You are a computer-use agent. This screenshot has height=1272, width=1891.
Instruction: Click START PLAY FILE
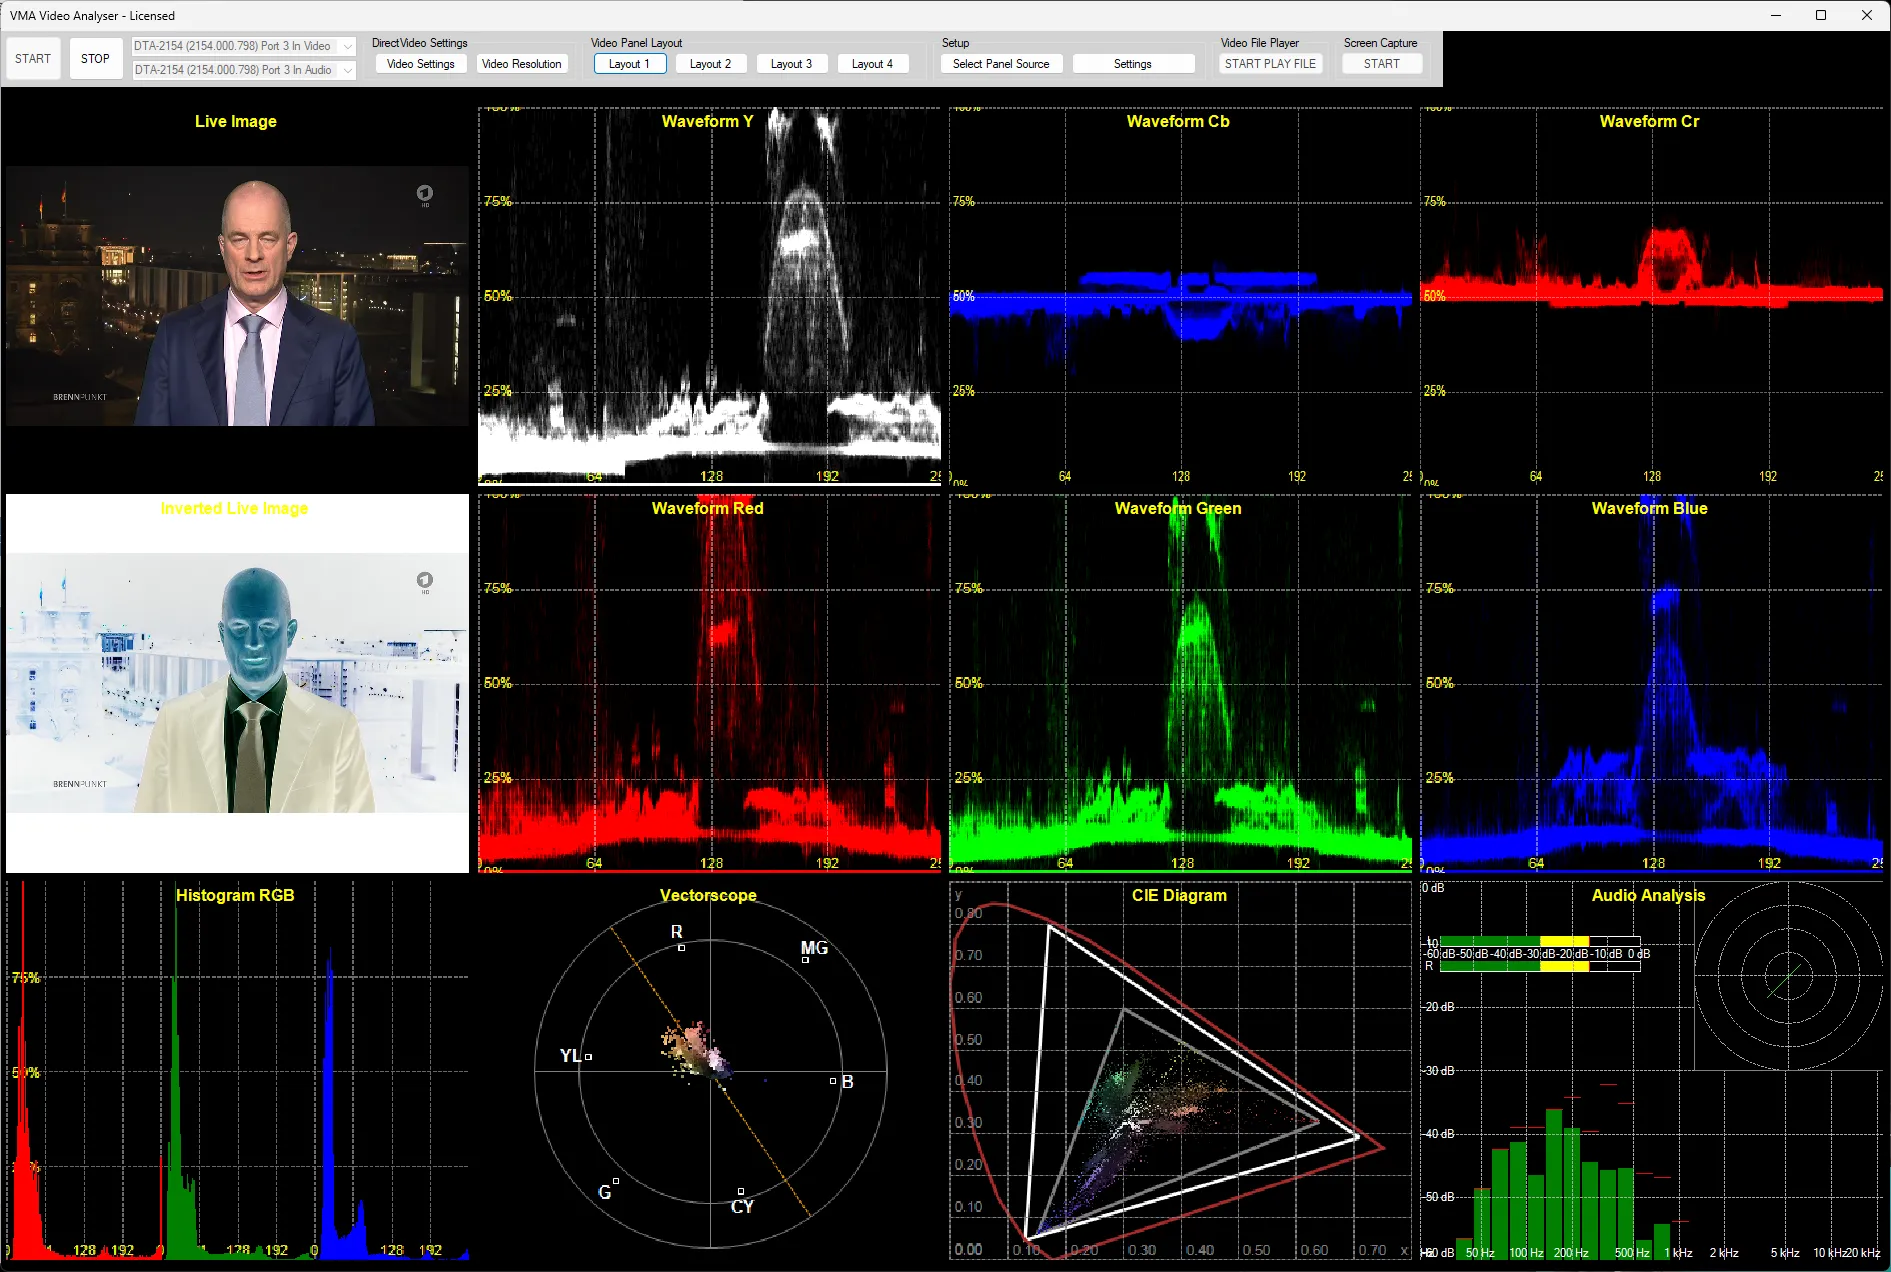click(x=1270, y=64)
